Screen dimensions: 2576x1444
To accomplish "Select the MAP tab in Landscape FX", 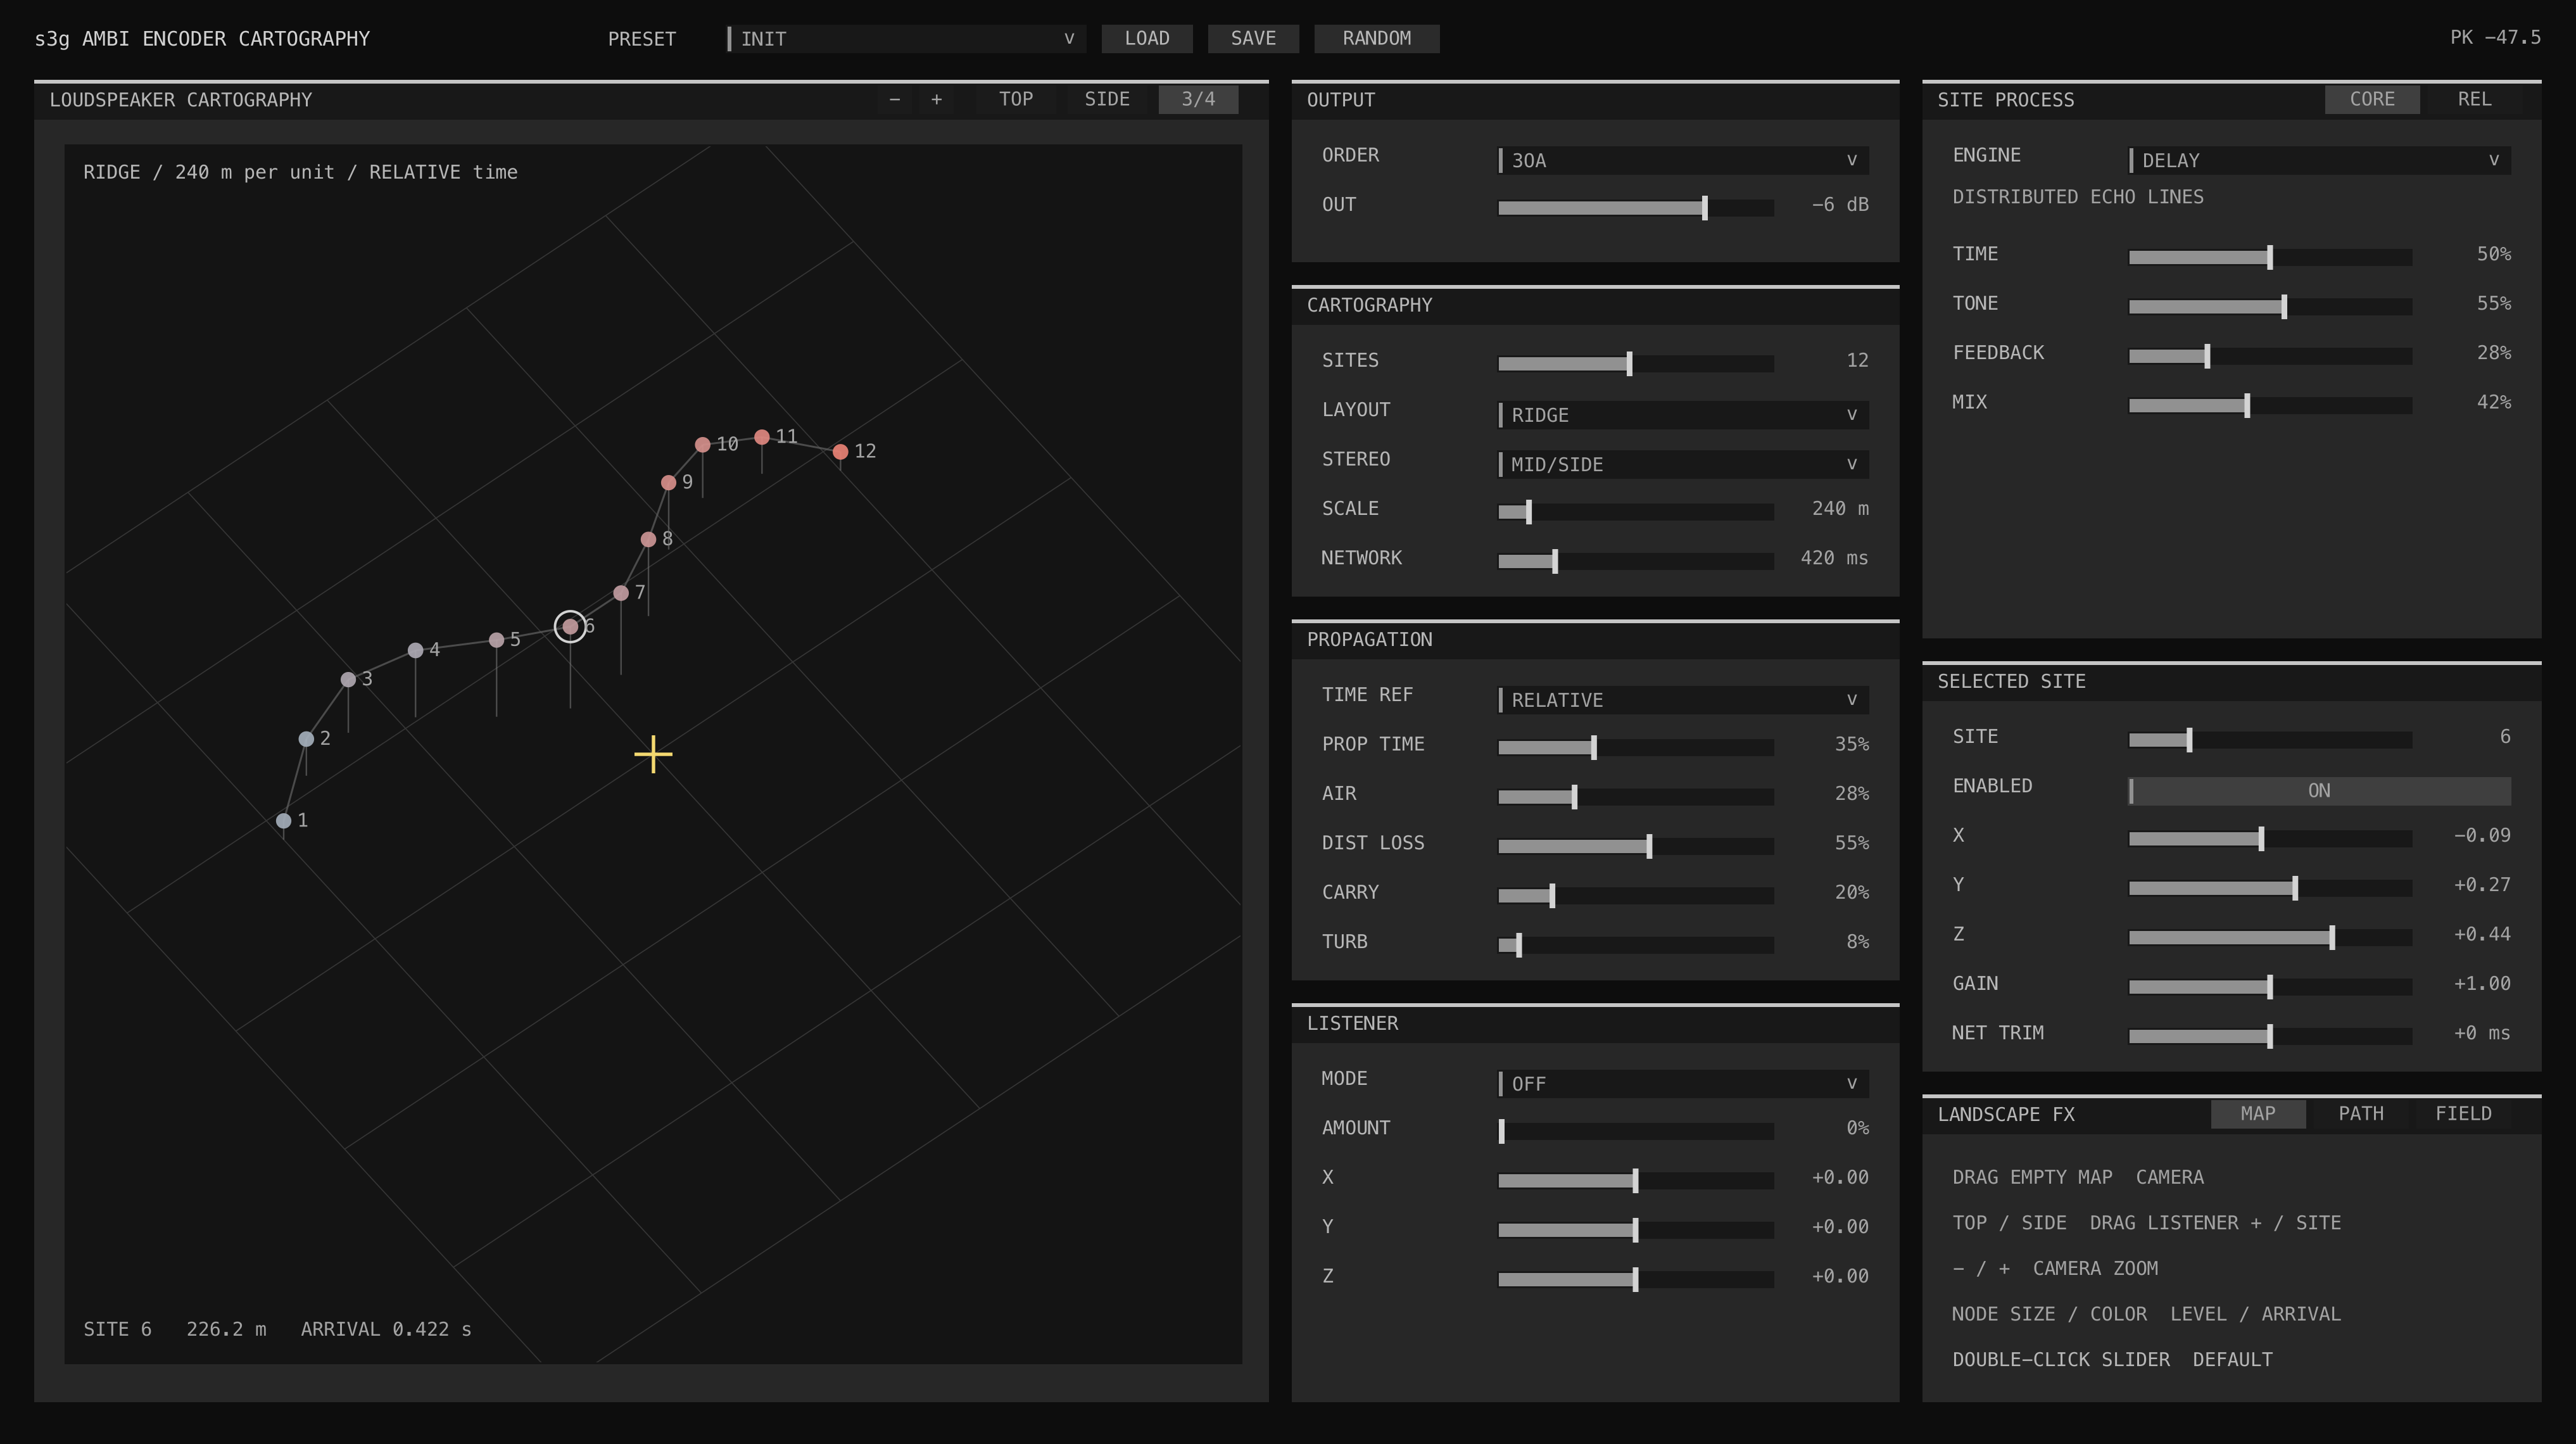I will click(x=2258, y=1114).
